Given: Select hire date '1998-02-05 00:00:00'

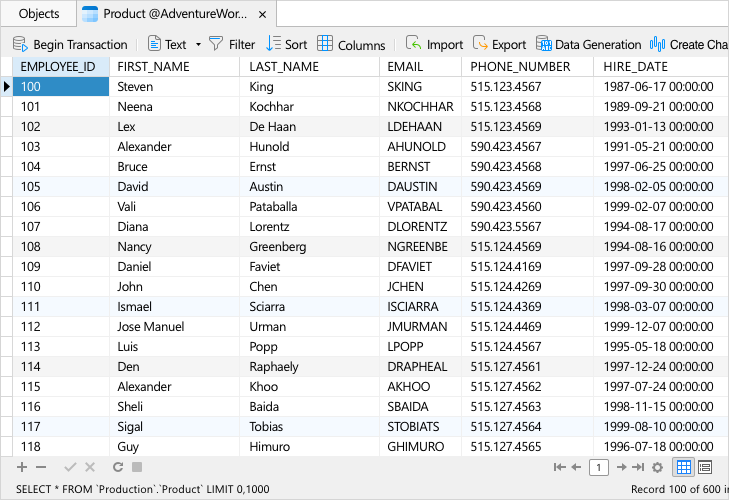Looking at the screenshot, I should tap(661, 187).
